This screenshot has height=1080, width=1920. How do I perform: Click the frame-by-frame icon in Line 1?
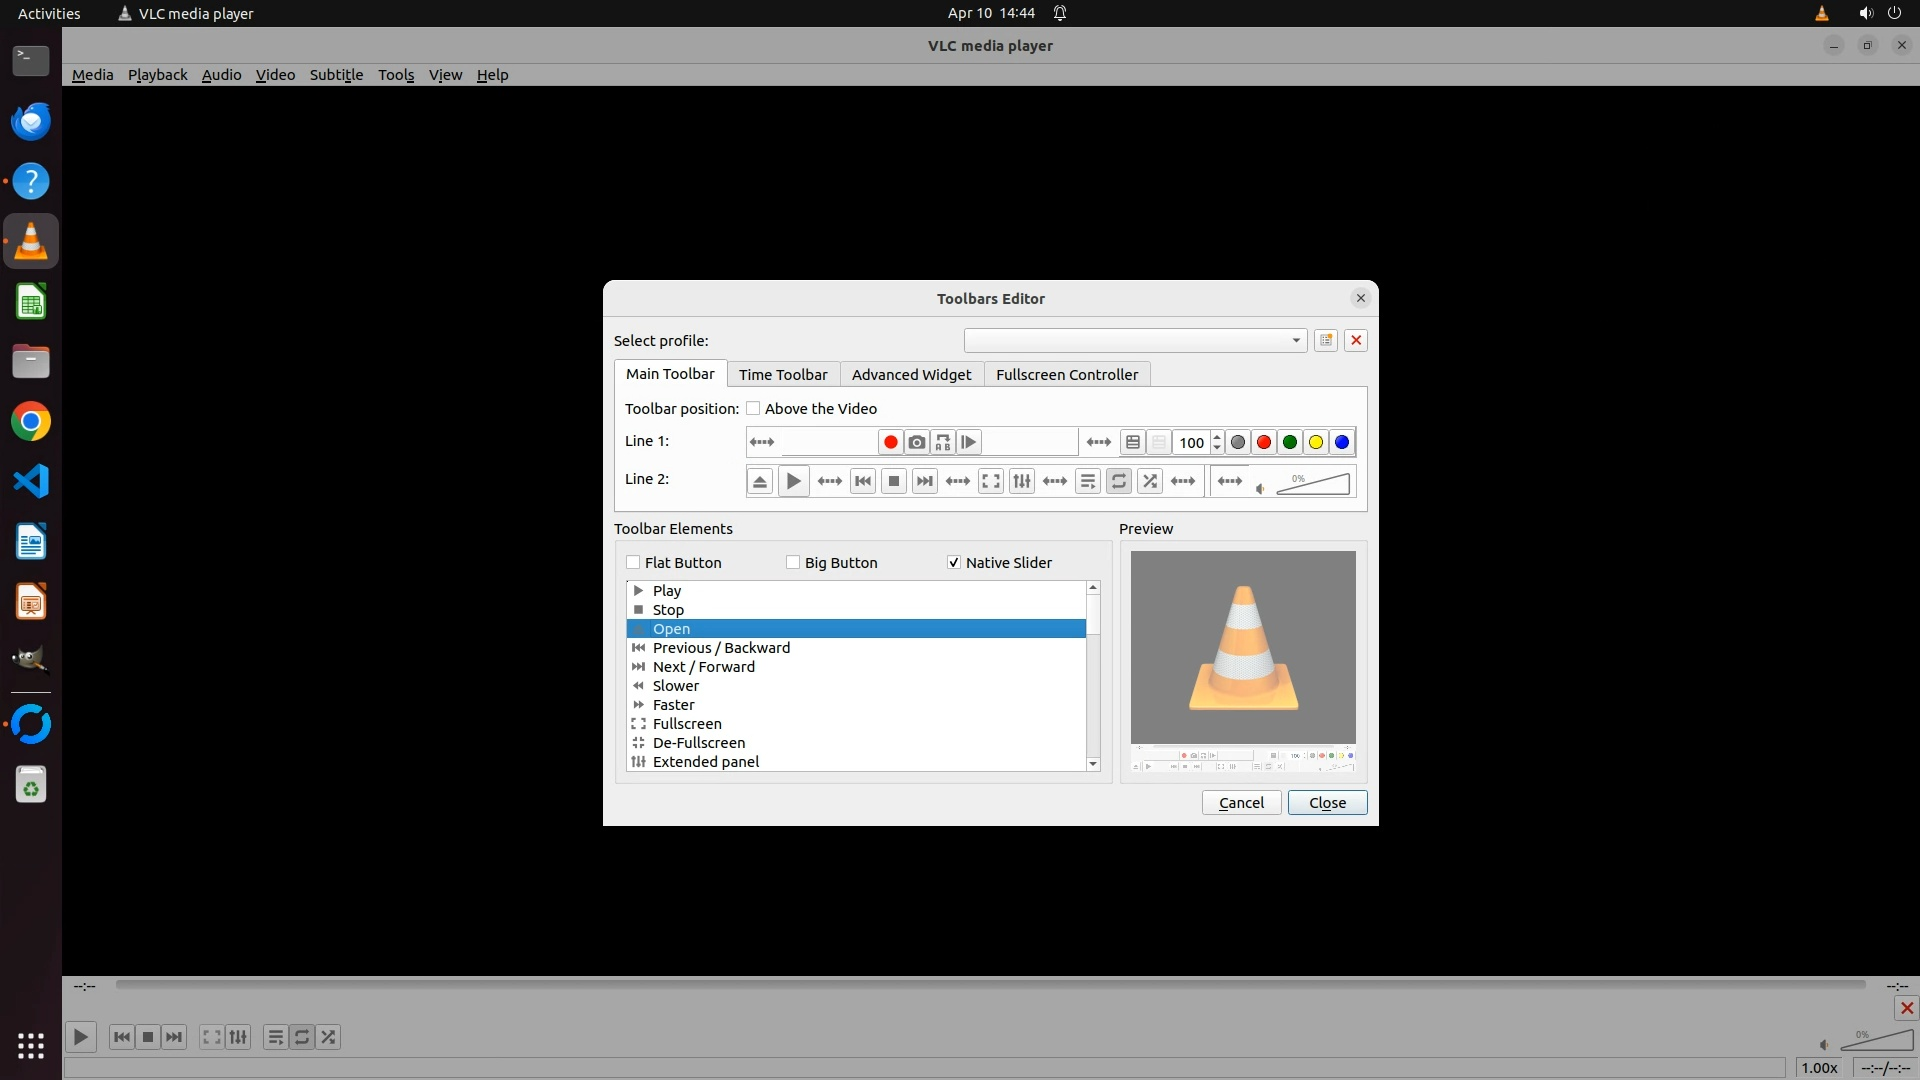pyautogui.click(x=968, y=442)
